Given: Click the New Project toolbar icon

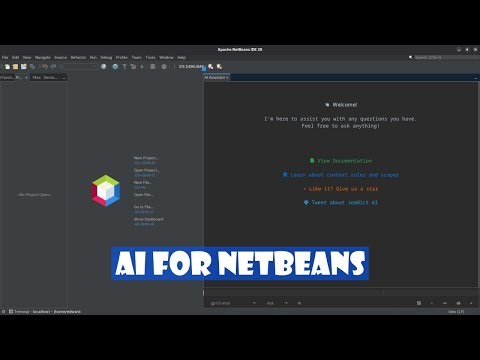Looking at the screenshot, I should 15,67.
